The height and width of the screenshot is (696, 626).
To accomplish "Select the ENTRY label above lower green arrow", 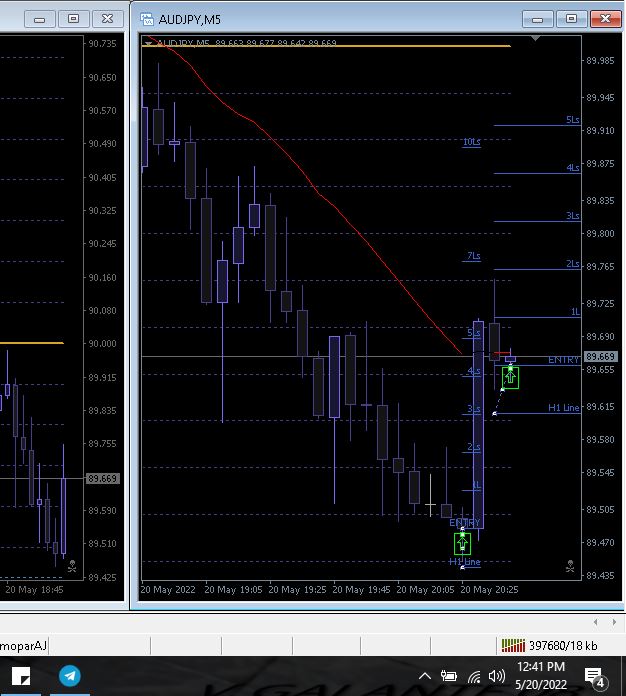I will (x=465, y=522).
